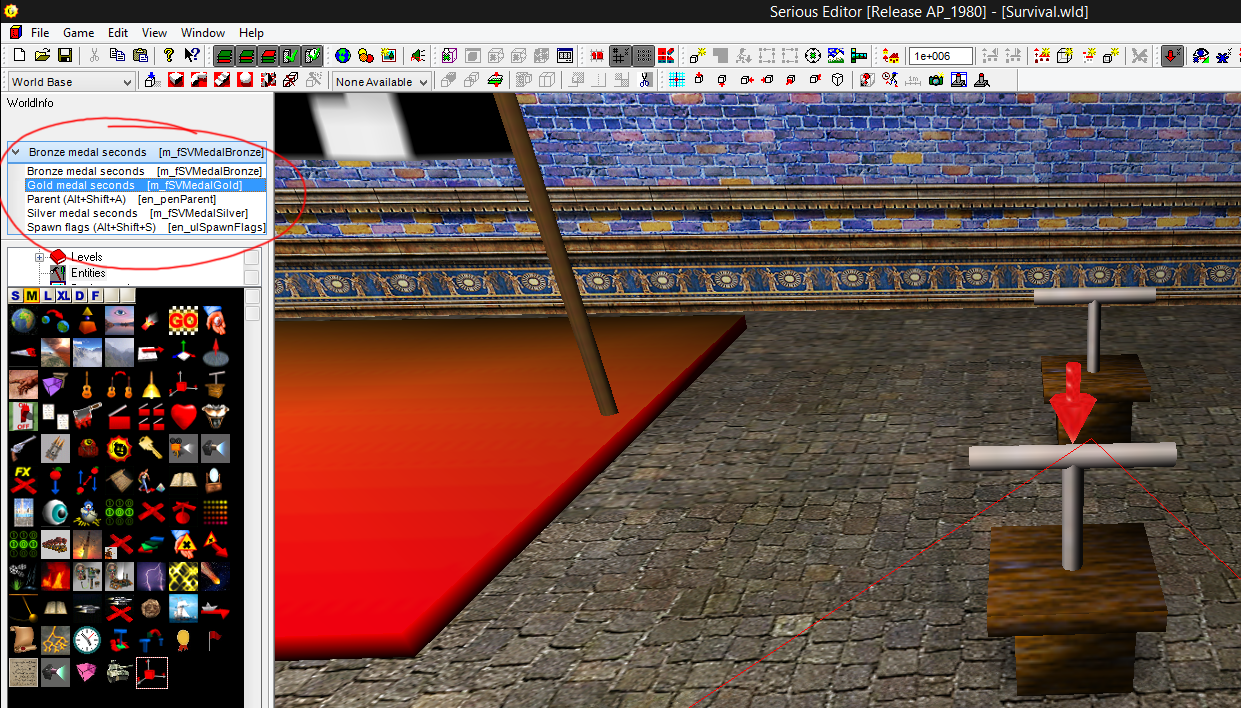Select the Entities tree item
Image resolution: width=1241 pixels, height=708 pixels.
88,273
